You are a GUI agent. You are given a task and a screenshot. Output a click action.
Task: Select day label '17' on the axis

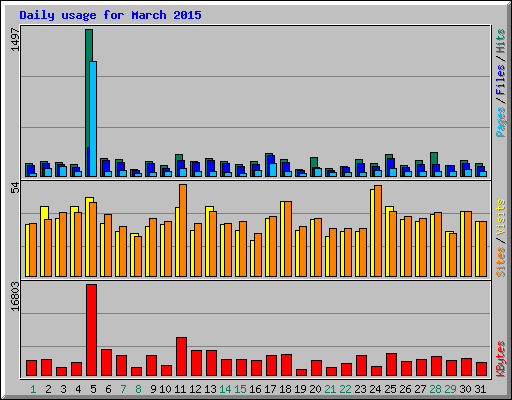270,389
